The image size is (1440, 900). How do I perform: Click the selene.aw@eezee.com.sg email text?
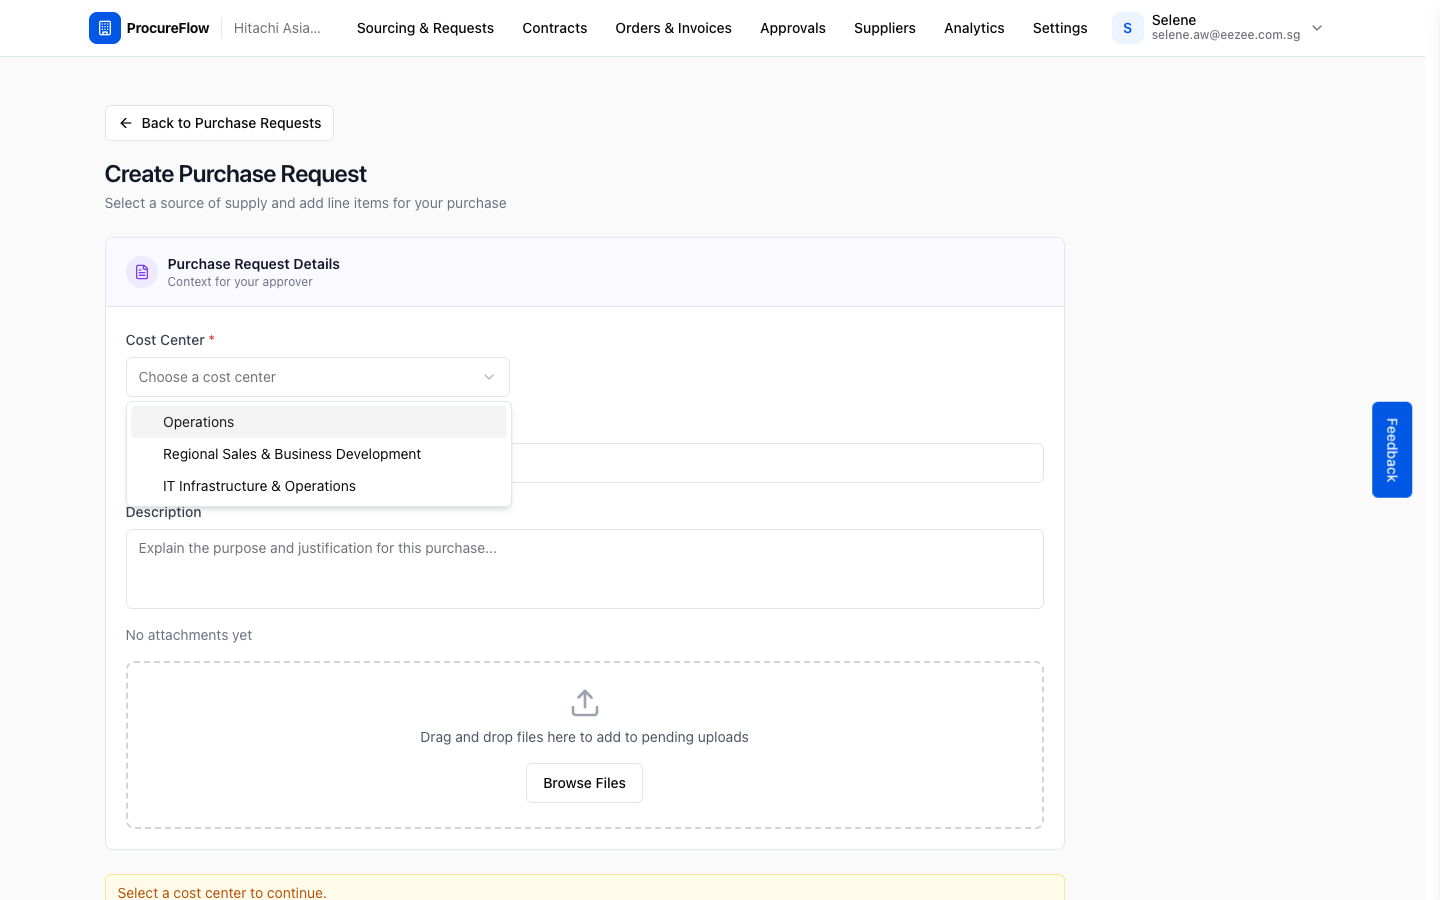click(1226, 35)
